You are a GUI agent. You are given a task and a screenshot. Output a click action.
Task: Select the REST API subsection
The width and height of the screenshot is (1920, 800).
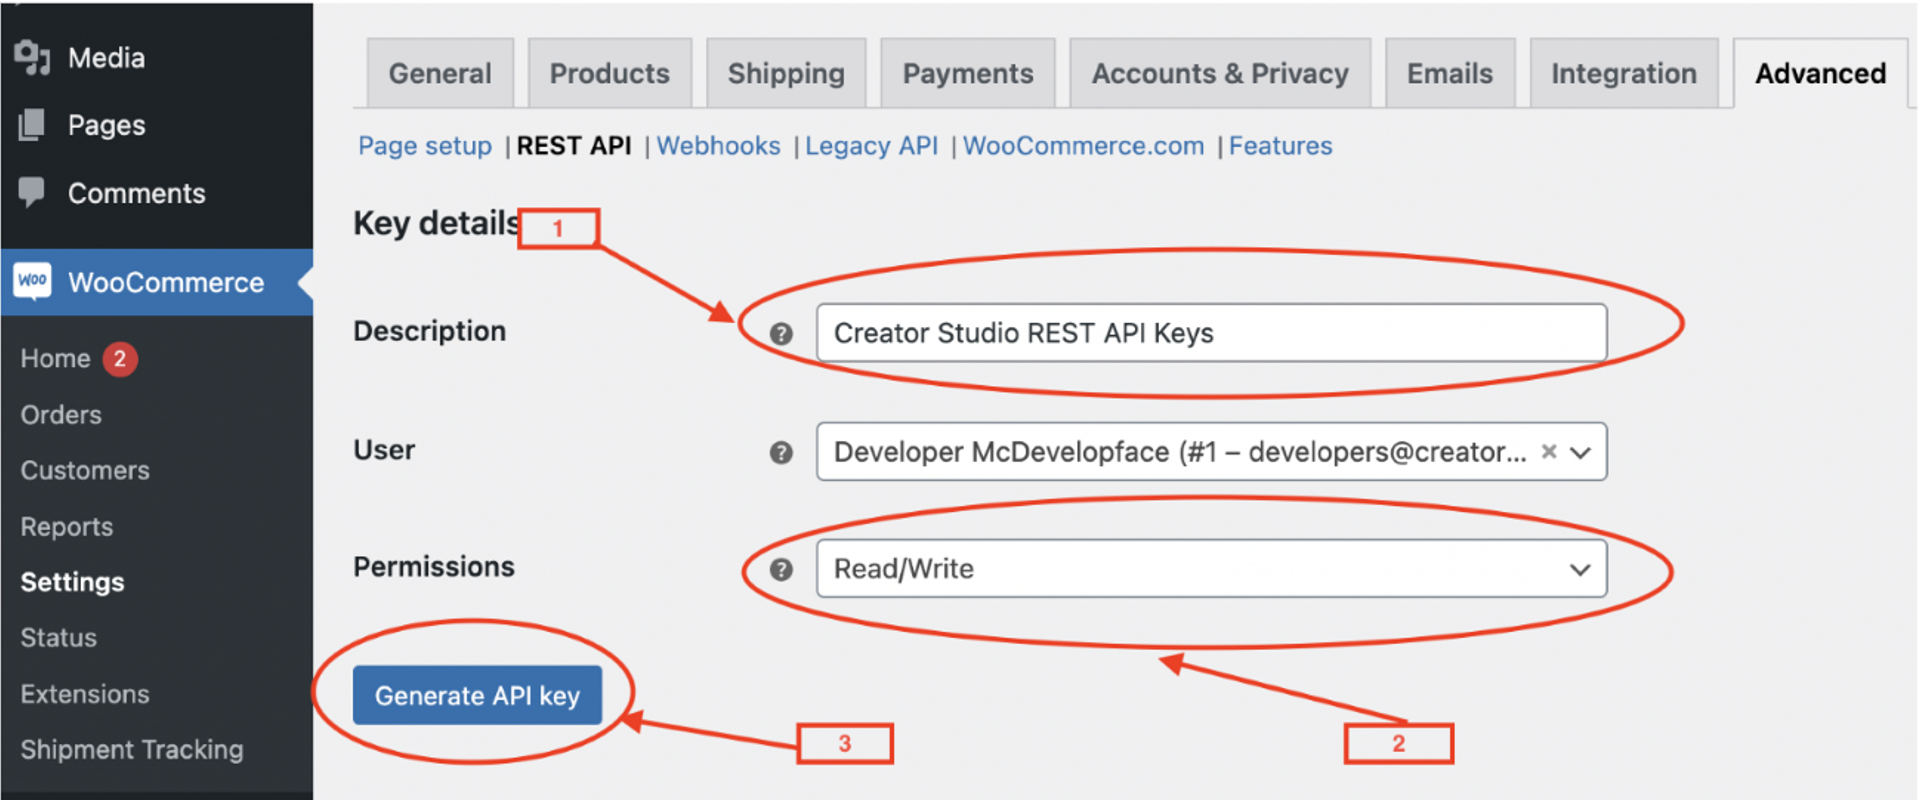[x=574, y=146]
